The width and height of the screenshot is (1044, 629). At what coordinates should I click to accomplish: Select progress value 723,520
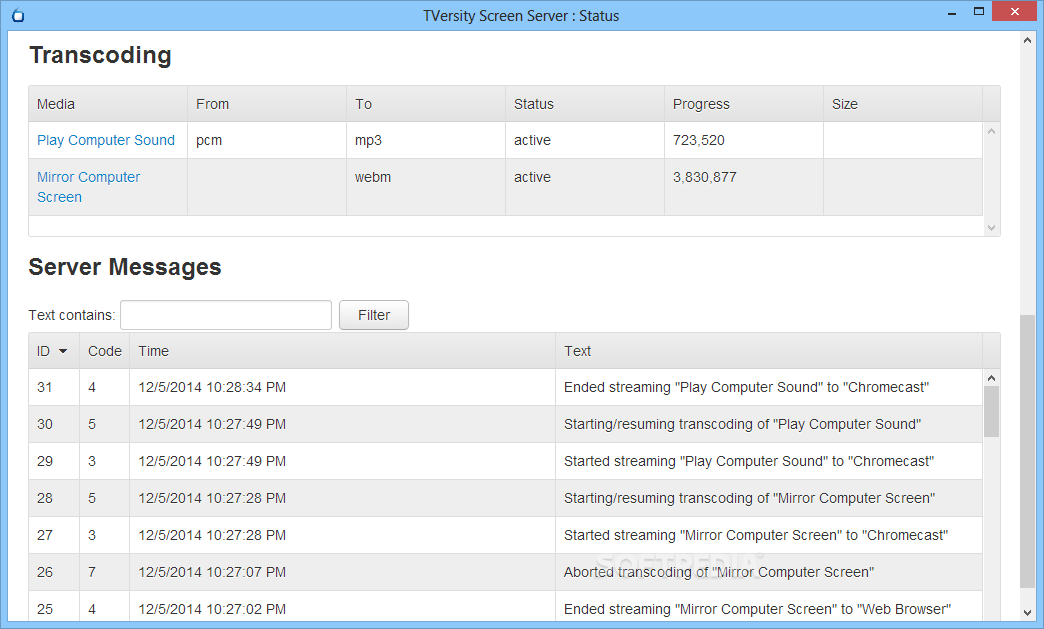[x=698, y=140]
